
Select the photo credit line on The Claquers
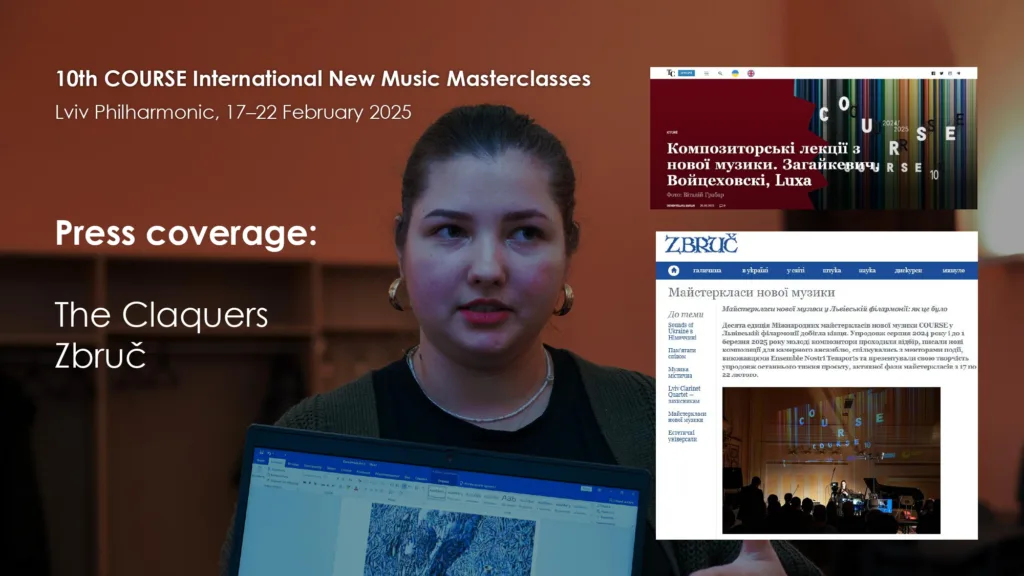click(x=695, y=195)
